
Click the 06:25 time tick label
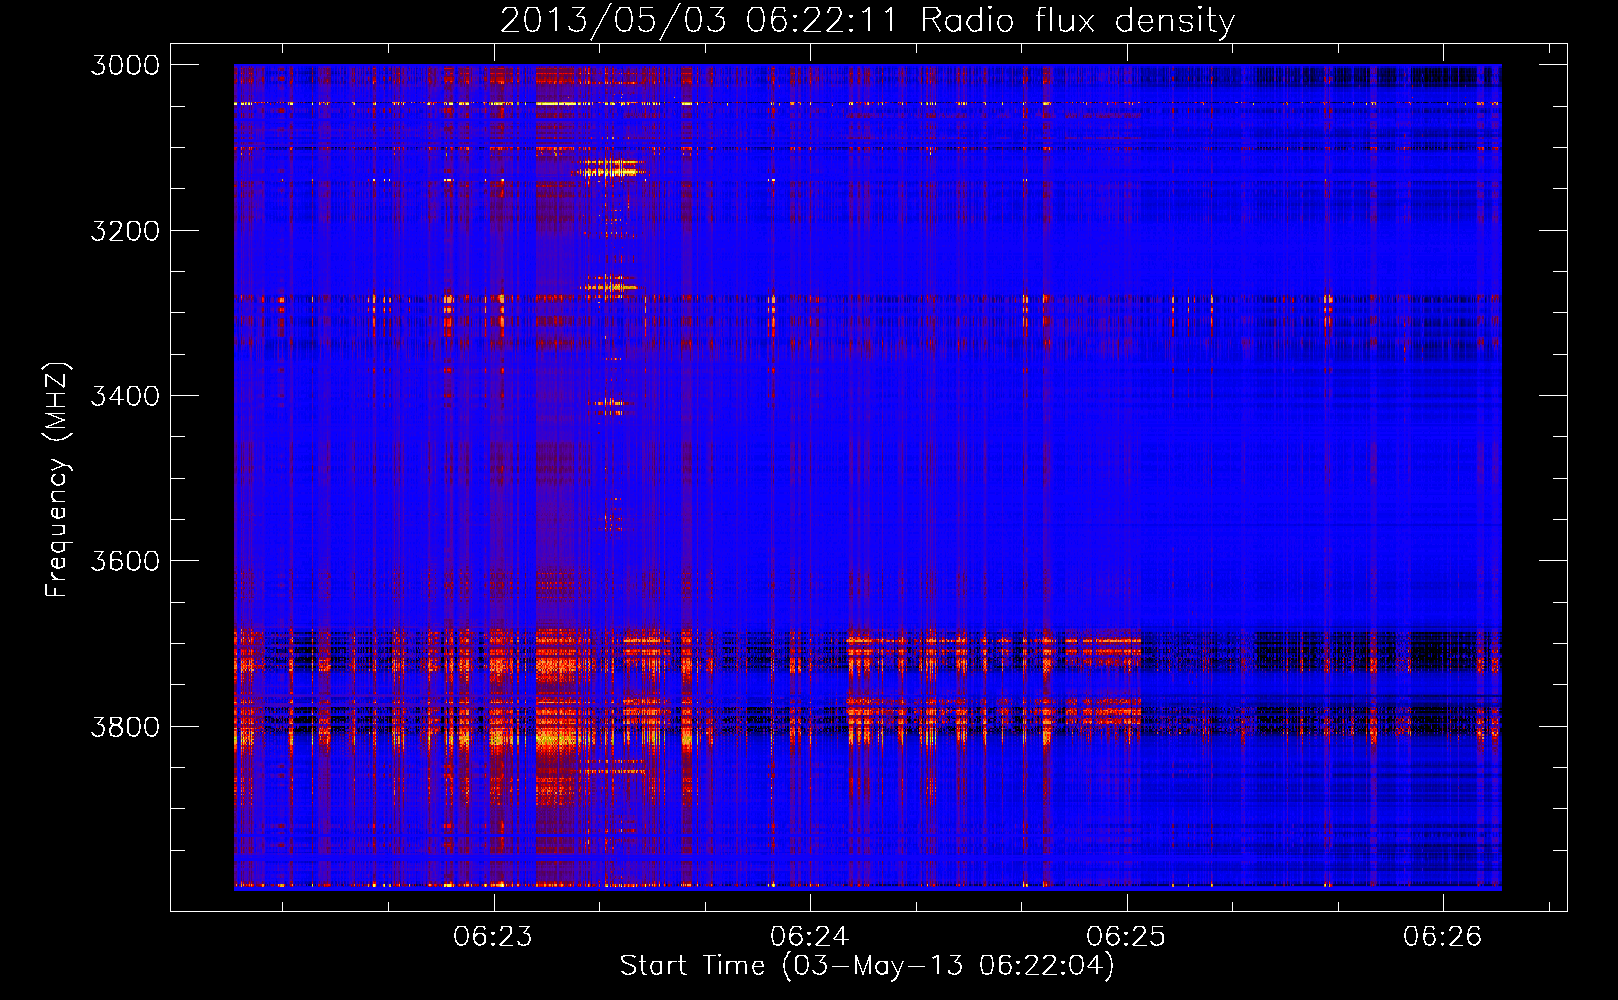pos(1126,937)
